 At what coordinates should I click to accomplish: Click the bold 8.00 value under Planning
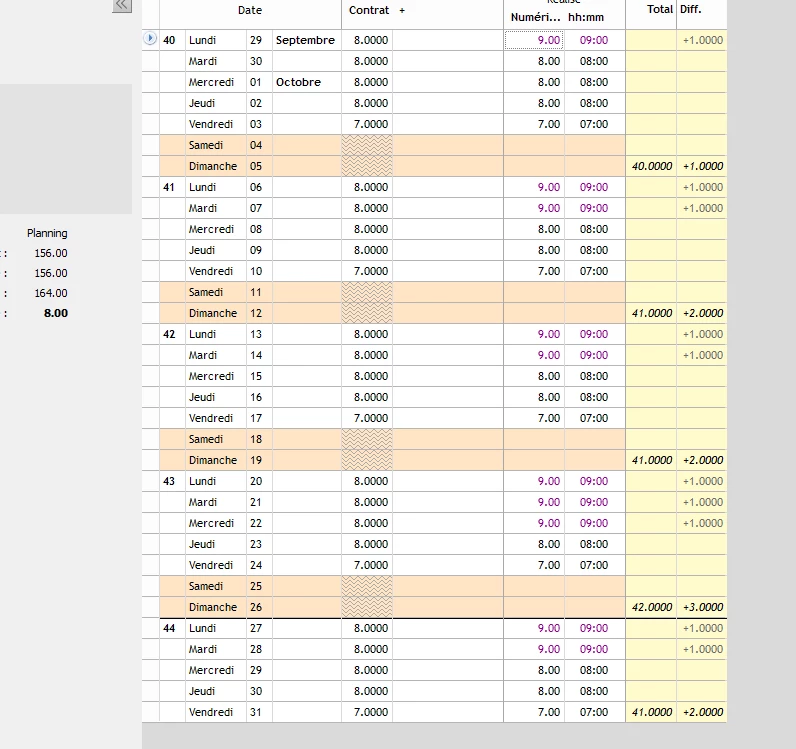56,313
